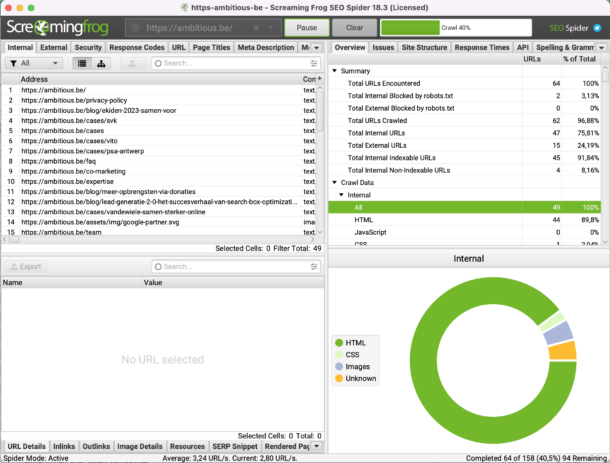Open the Resources tab
Screen dimensions: 610x463
point(187,446)
